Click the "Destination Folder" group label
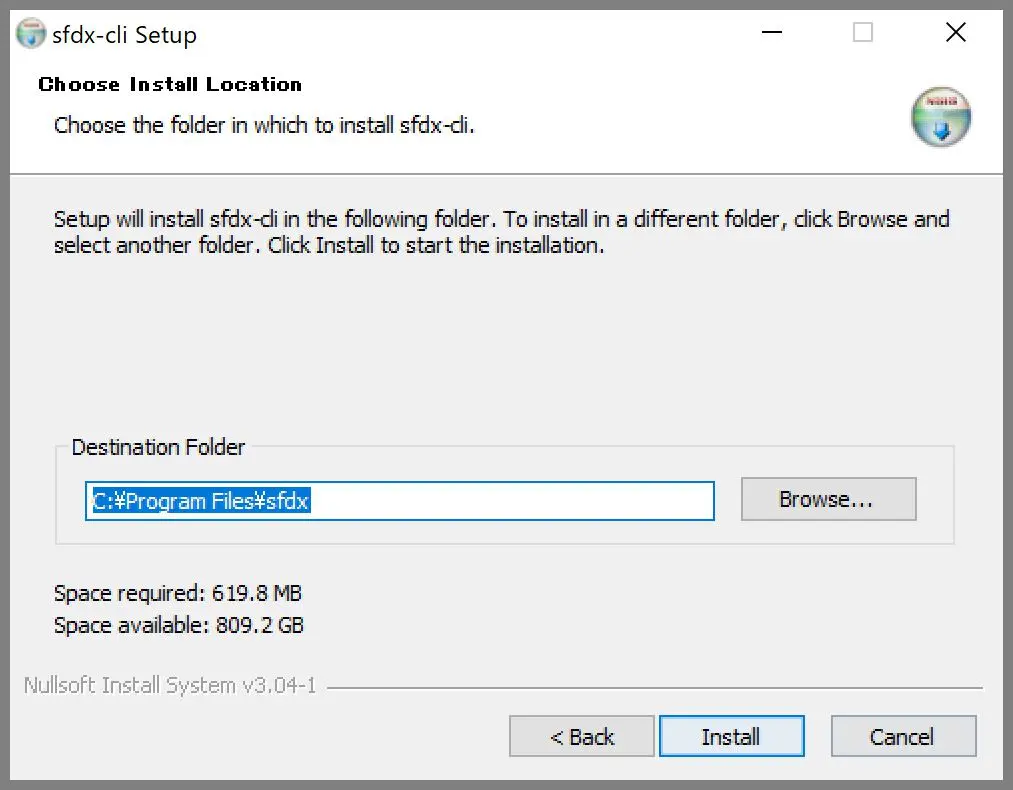The width and height of the screenshot is (1013, 790). 158,447
